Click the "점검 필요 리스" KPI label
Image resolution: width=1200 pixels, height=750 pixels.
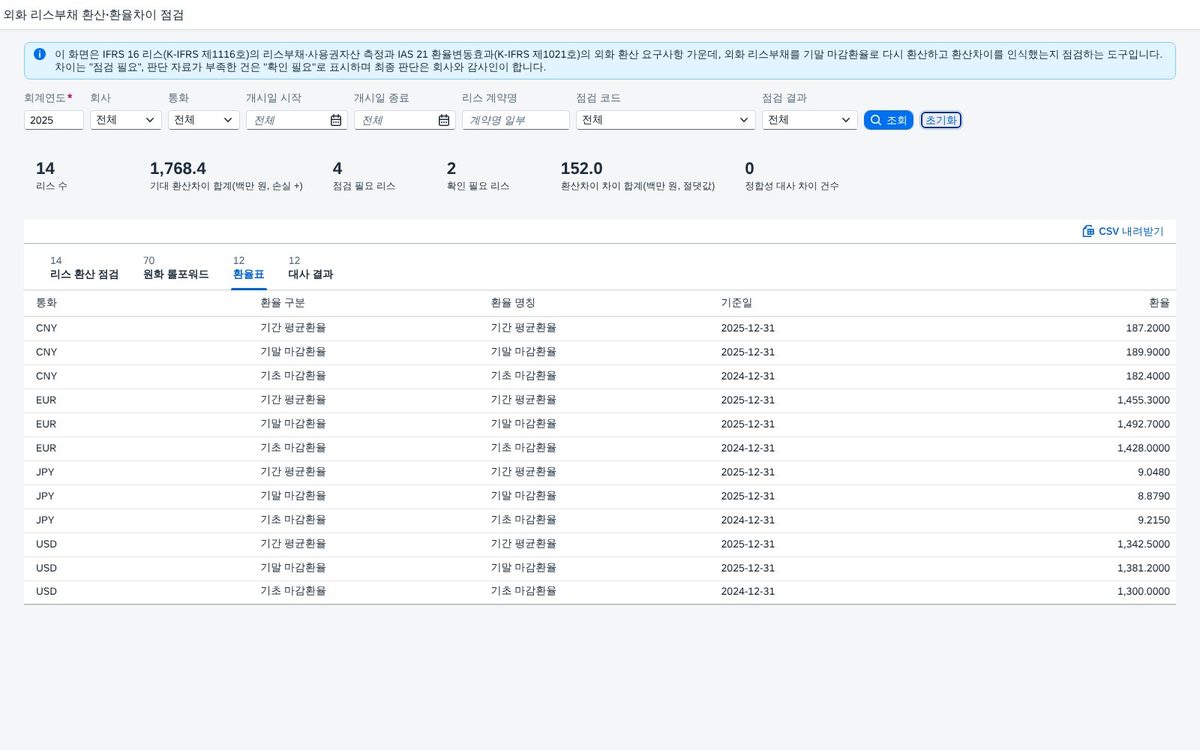[x=365, y=186]
